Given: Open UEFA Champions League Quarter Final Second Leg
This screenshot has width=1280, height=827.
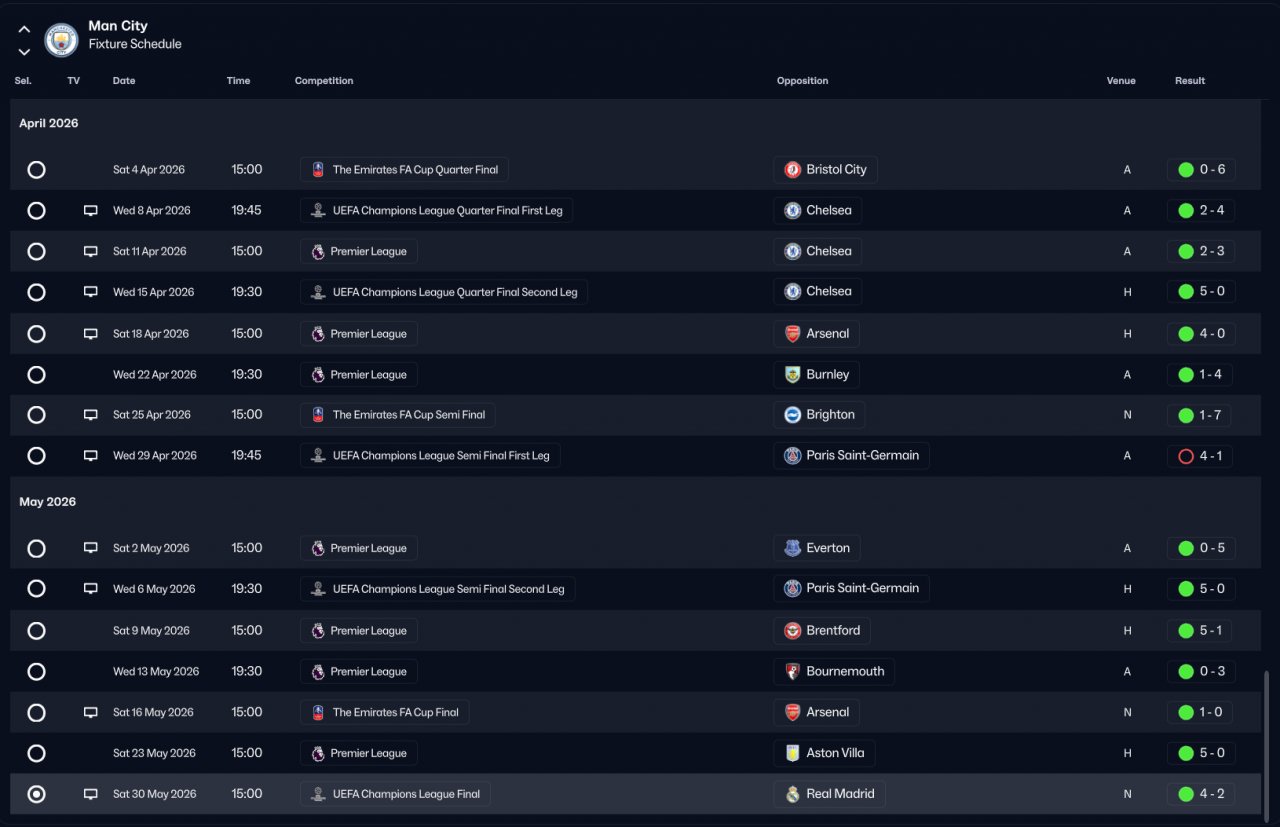Looking at the screenshot, I should (444, 292).
